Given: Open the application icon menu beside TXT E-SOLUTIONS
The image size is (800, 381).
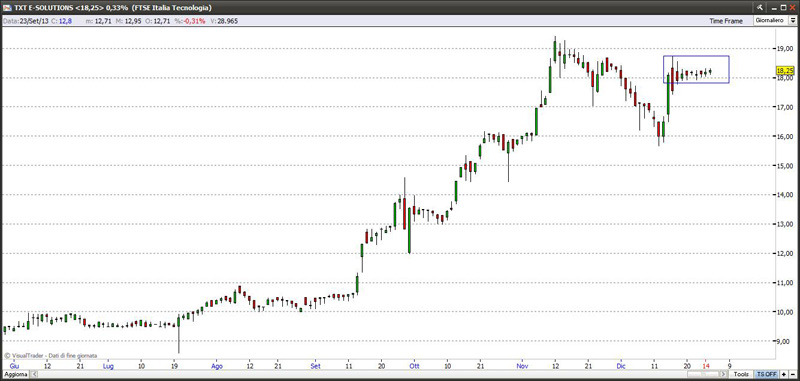Looking at the screenshot, I should click(7, 7).
